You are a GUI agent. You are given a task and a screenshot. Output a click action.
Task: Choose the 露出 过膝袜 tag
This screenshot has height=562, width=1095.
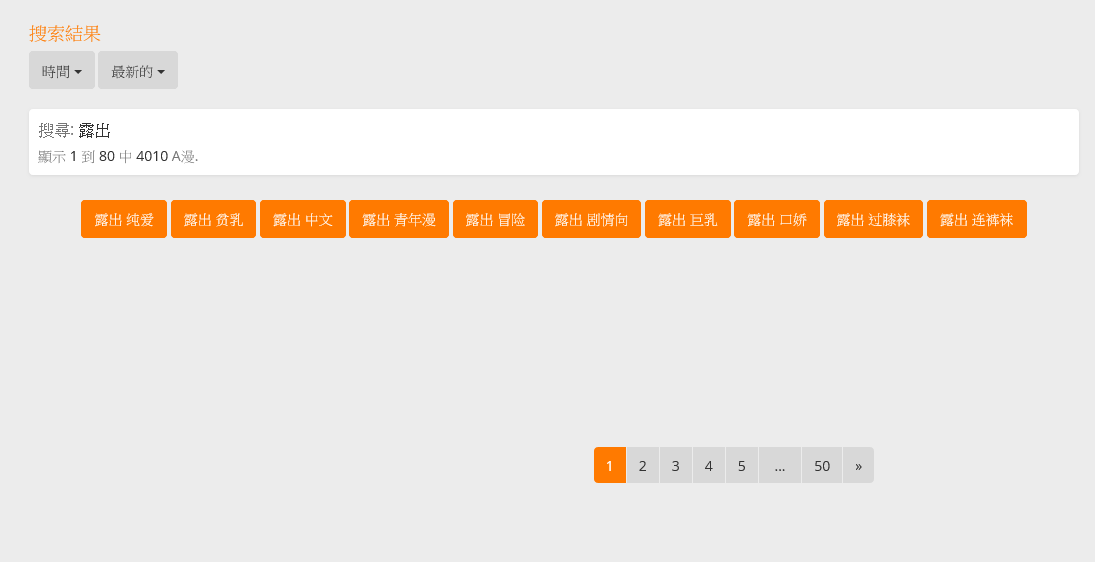click(x=873, y=220)
